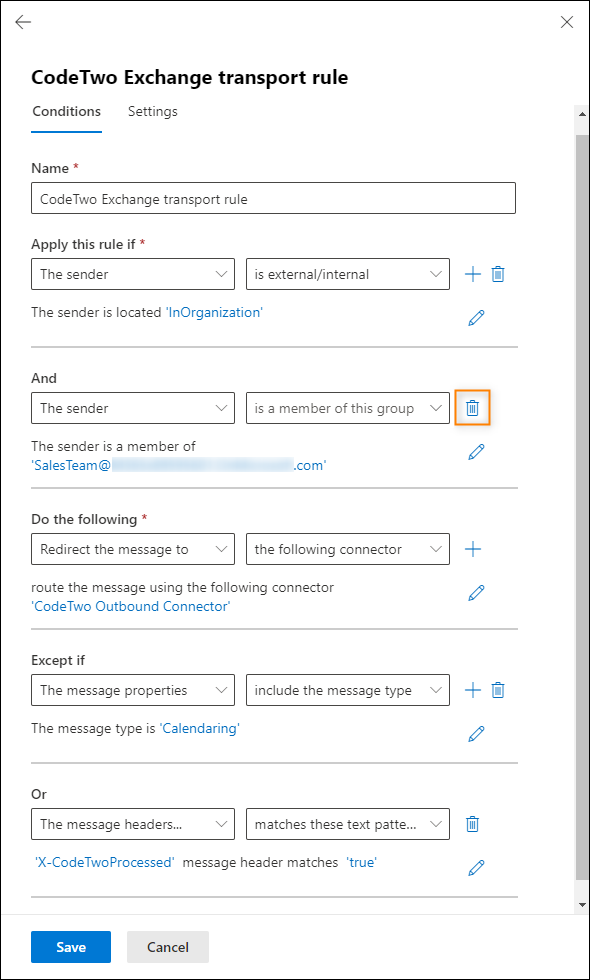Add an action with the plus icon in Do the following

(x=473, y=549)
